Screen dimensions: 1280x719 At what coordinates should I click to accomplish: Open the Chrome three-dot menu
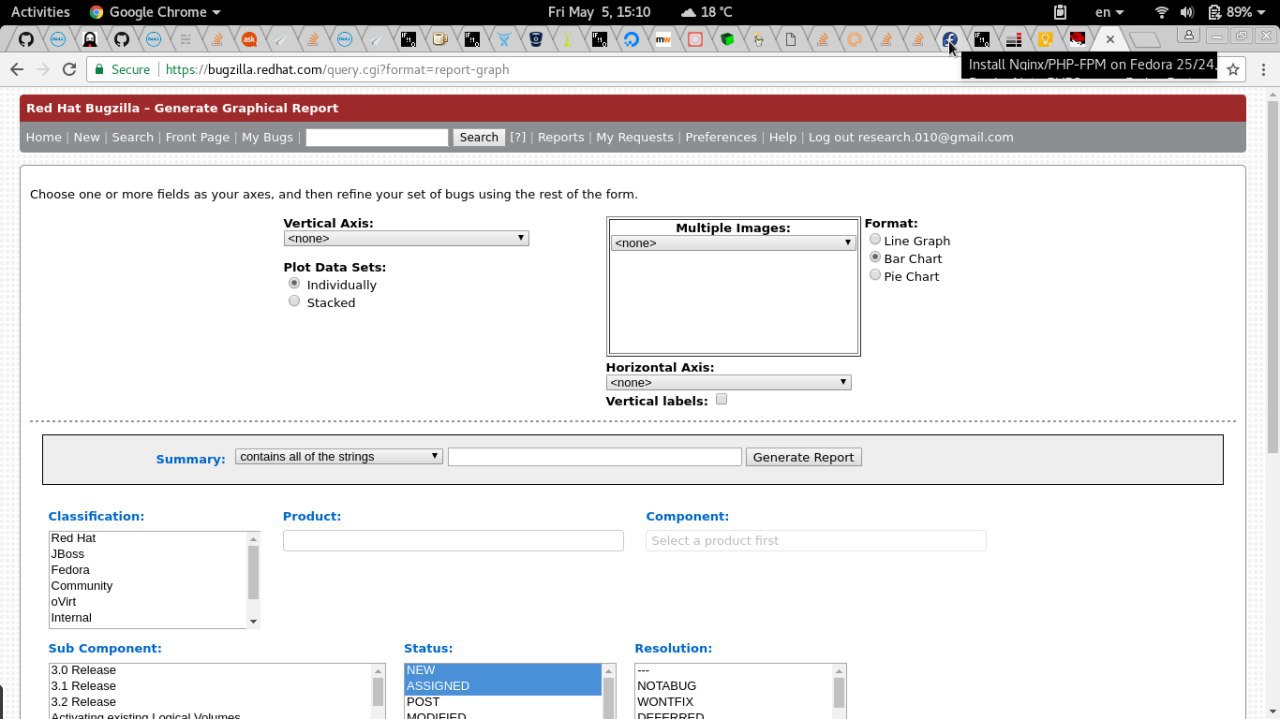click(x=1263, y=69)
